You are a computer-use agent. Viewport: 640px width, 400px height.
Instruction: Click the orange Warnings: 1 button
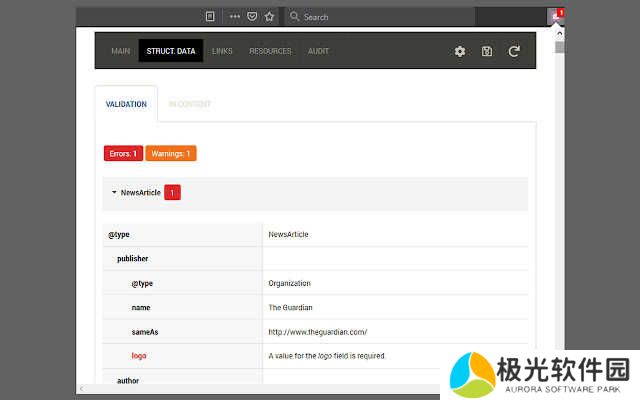point(171,154)
